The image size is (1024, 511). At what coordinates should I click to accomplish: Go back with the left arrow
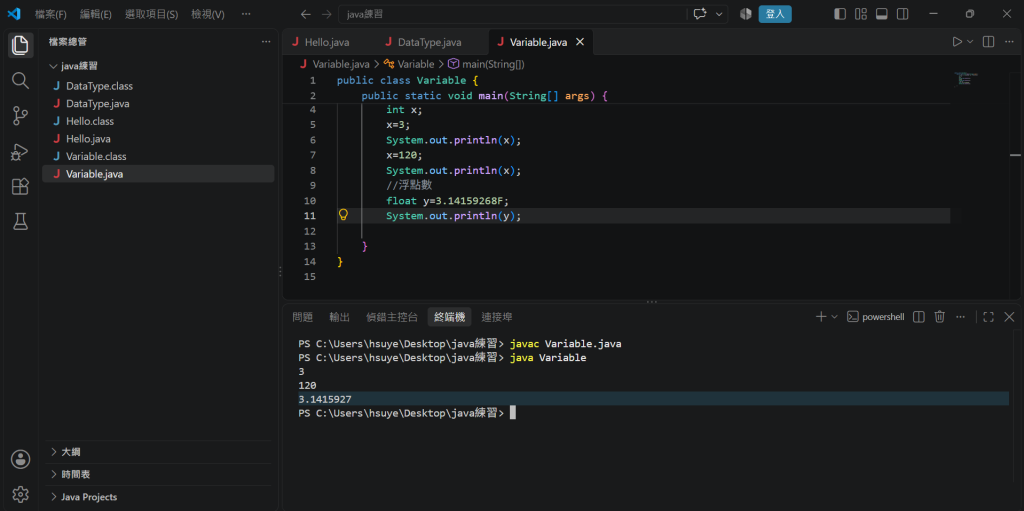305,14
